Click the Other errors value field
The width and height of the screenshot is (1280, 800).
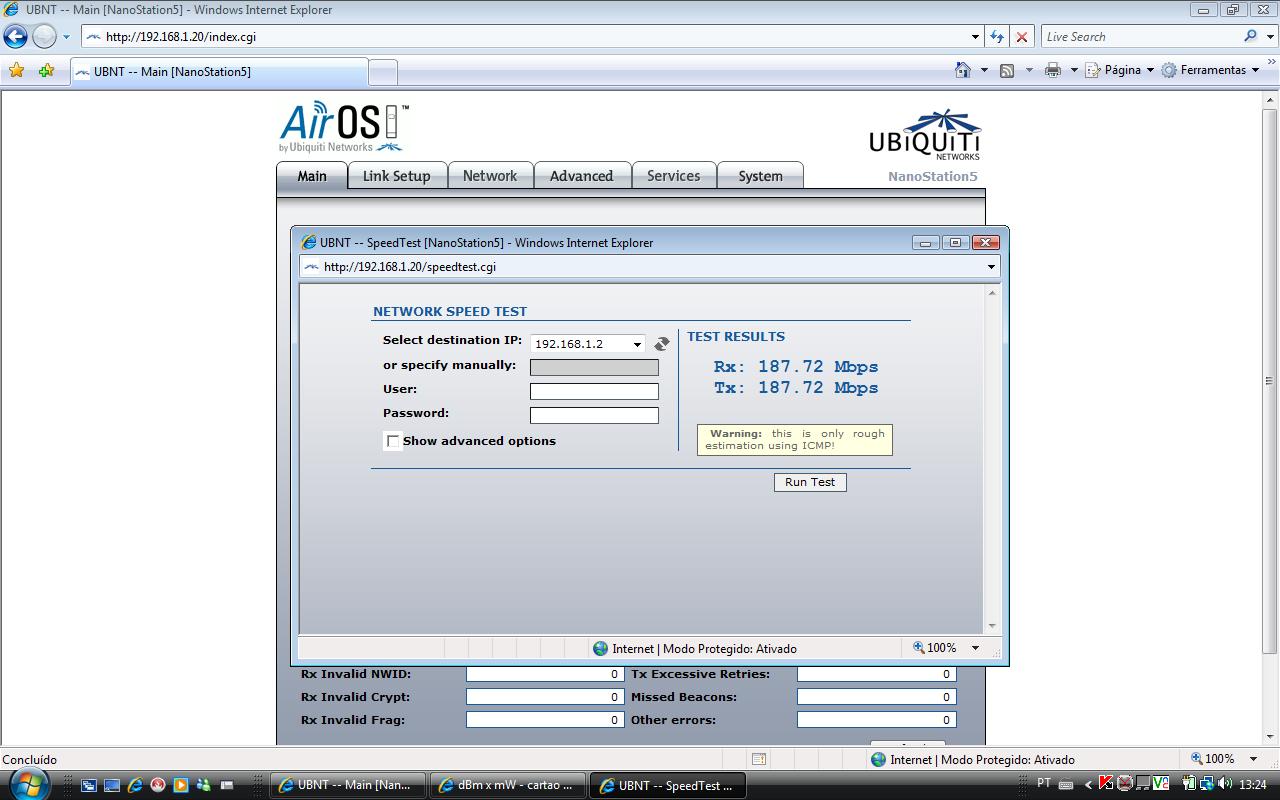pyautogui.click(x=876, y=720)
